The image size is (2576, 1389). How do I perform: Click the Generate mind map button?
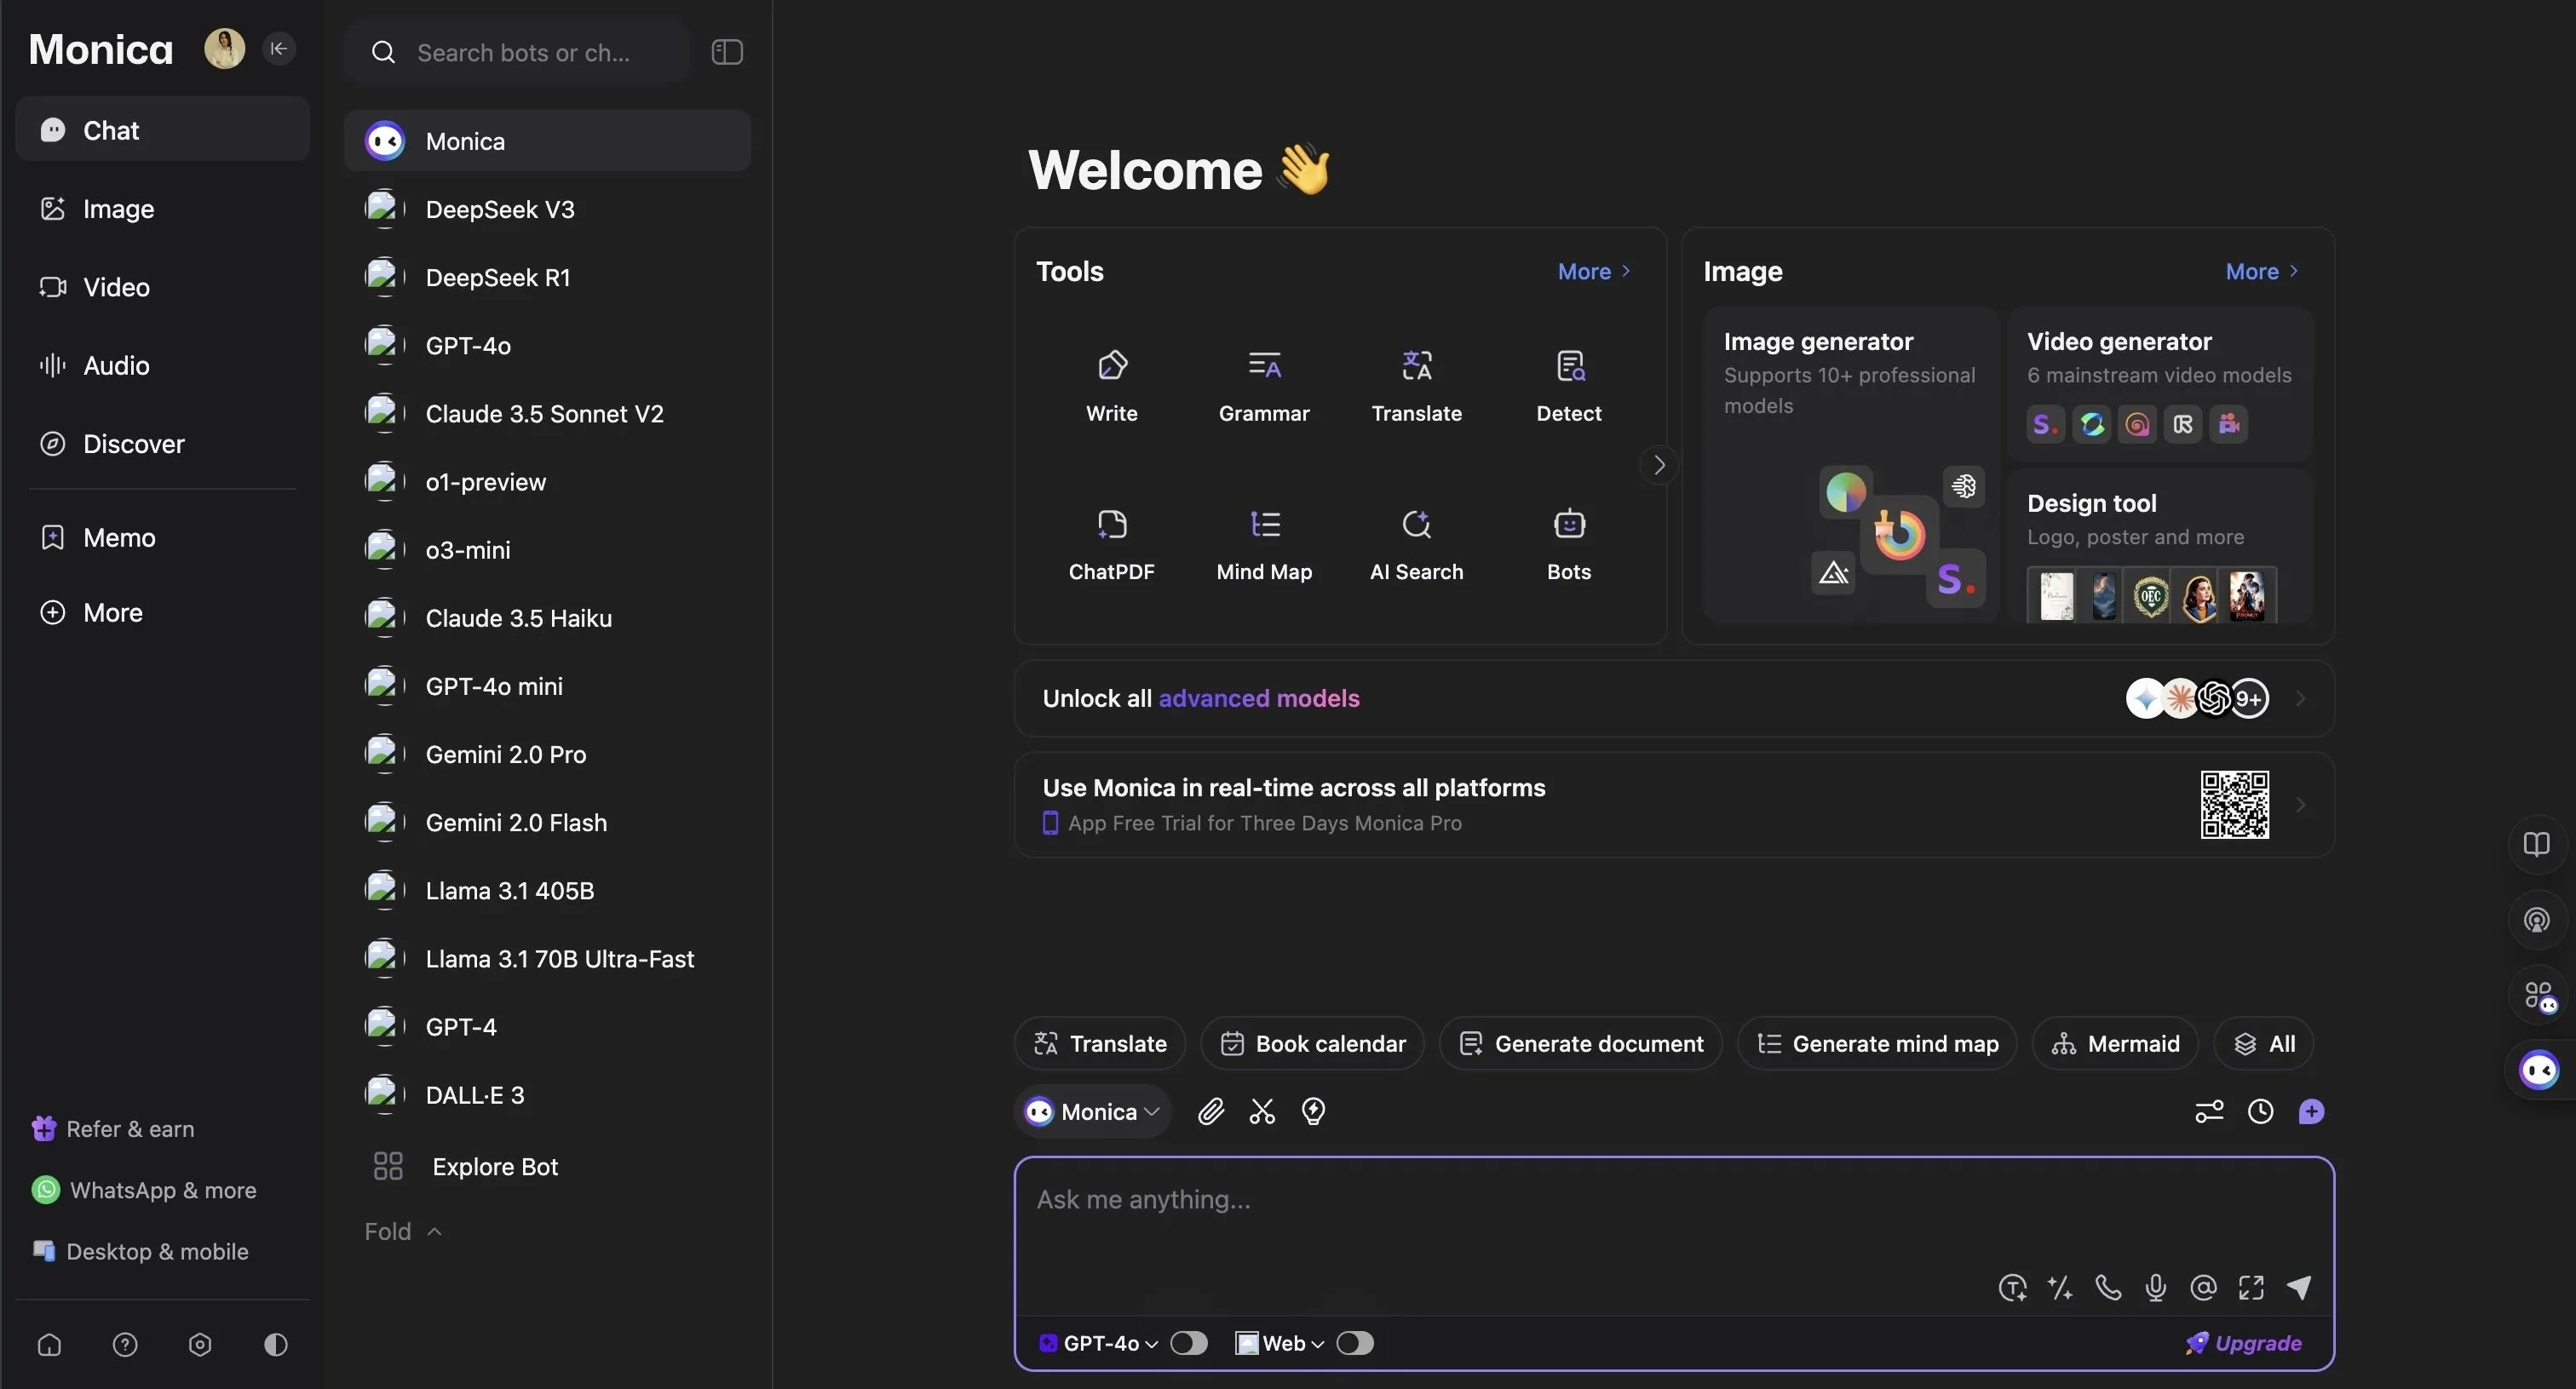coord(1877,1044)
